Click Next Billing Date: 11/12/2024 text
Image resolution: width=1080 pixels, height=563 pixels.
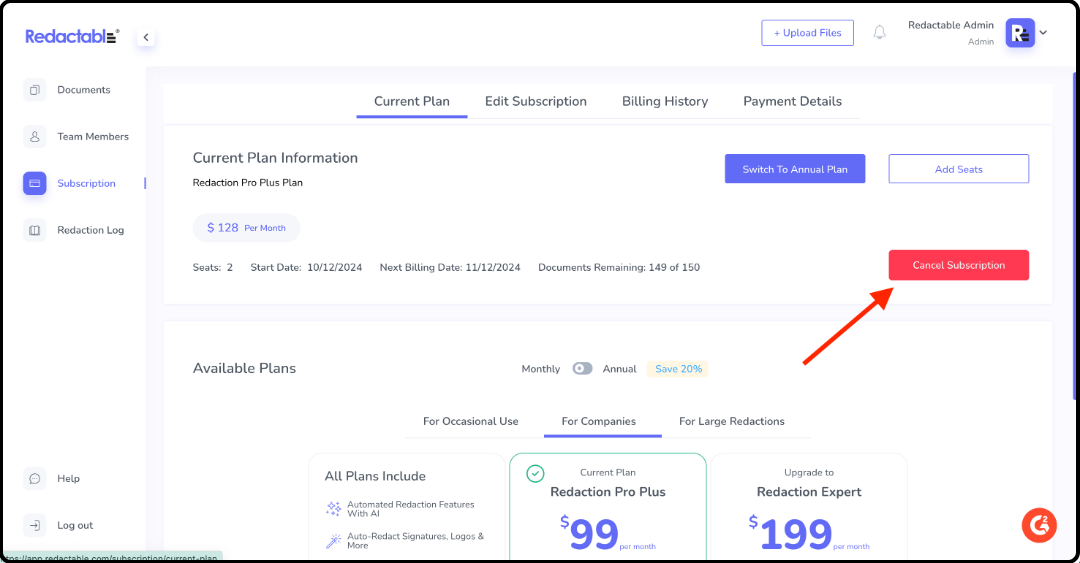point(450,267)
